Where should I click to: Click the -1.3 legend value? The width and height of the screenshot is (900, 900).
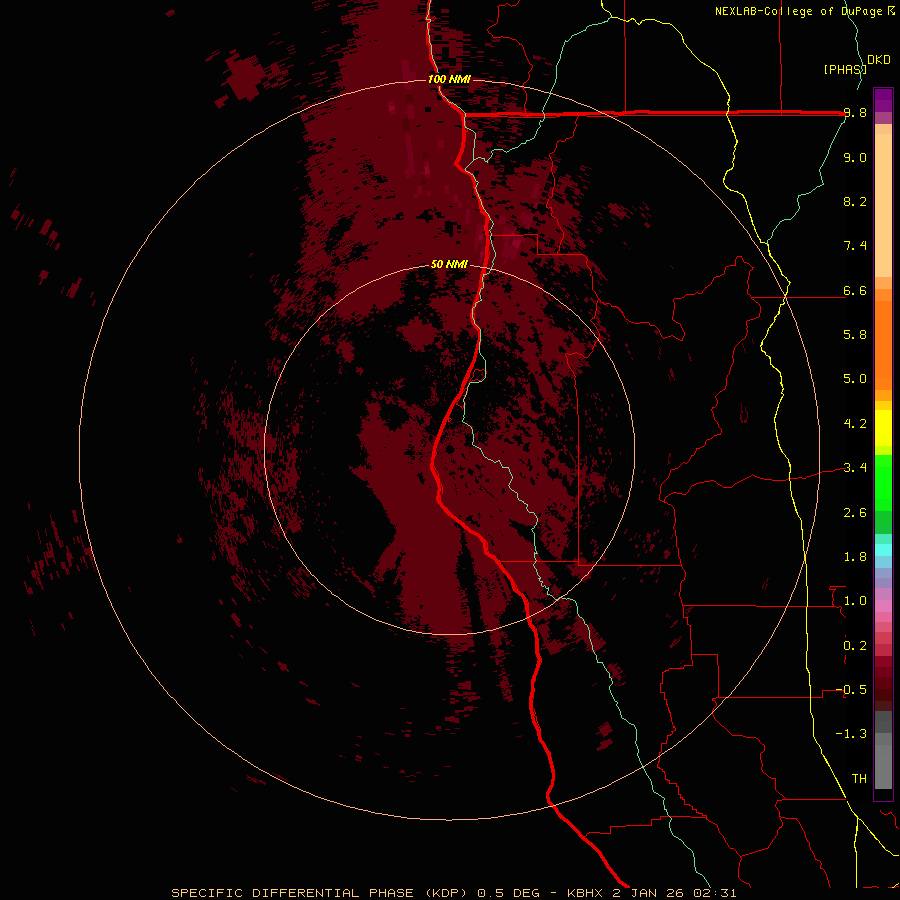pyautogui.click(x=851, y=734)
